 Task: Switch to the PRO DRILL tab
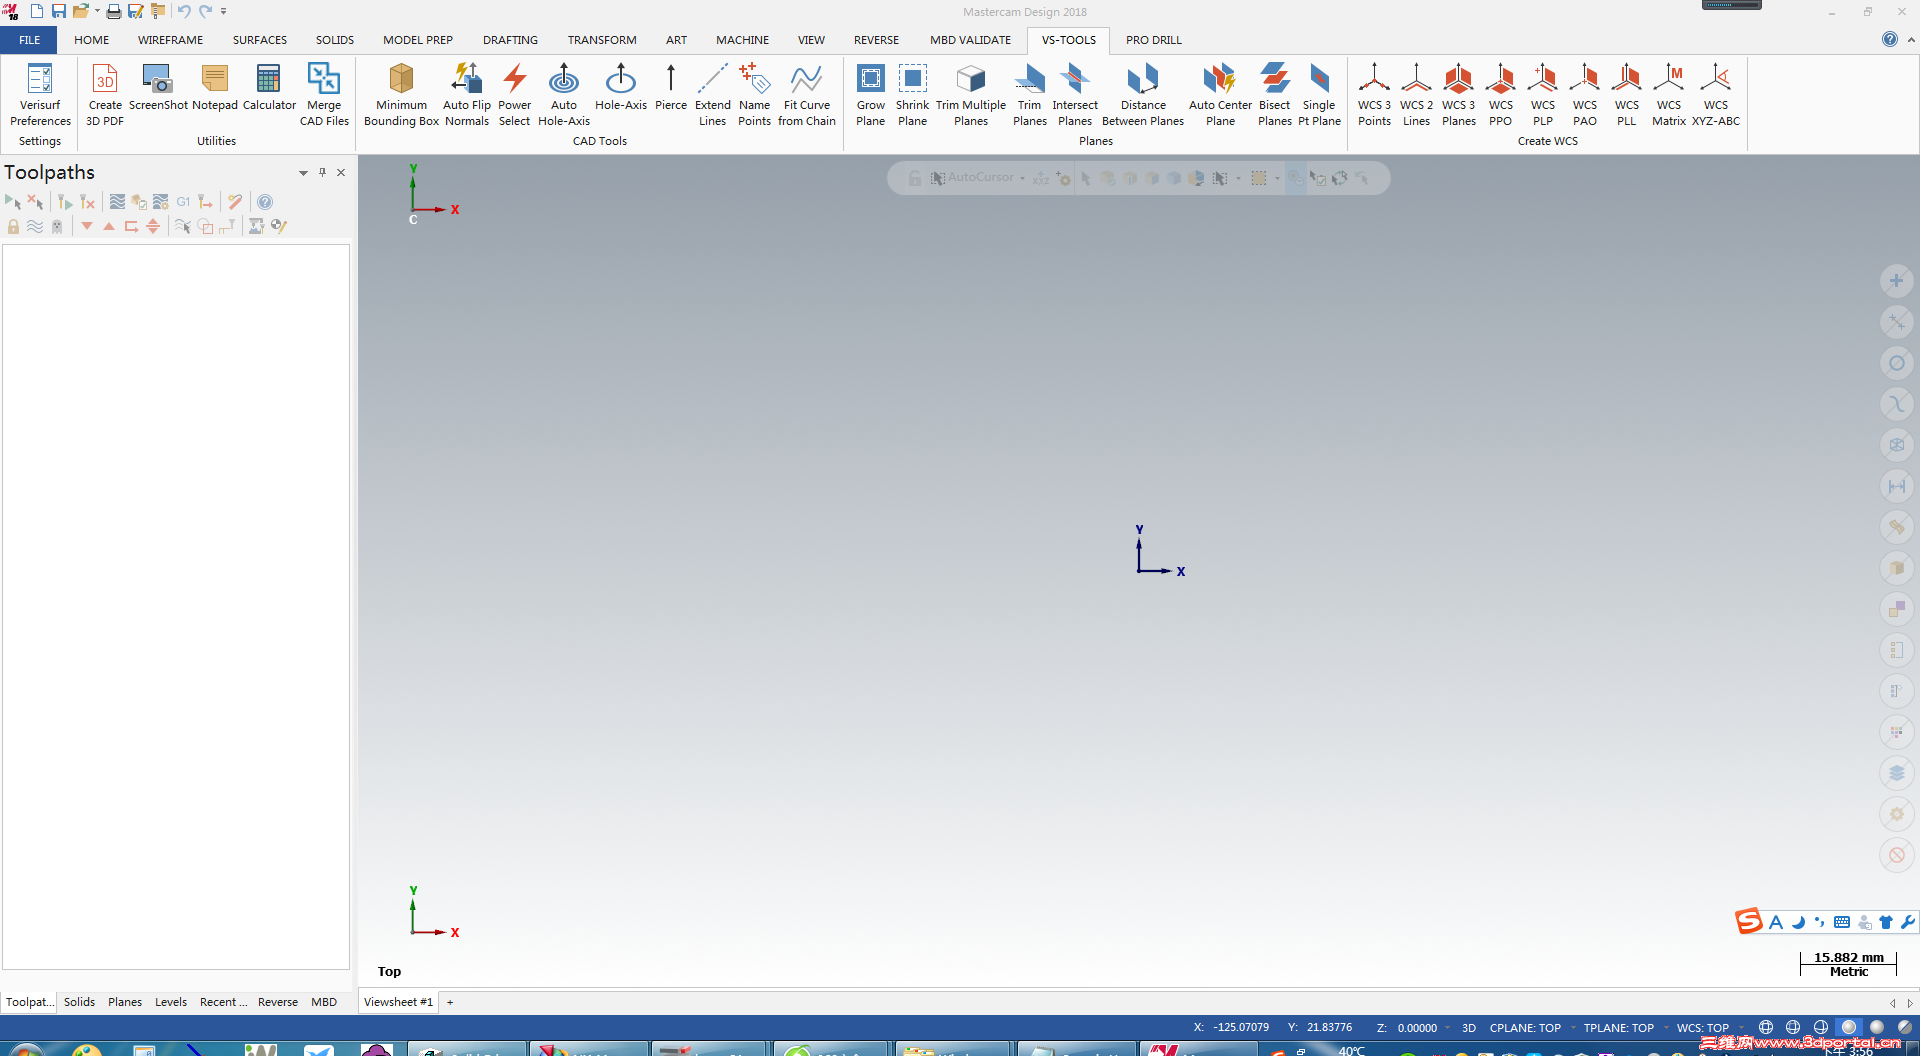pos(1154,40)
